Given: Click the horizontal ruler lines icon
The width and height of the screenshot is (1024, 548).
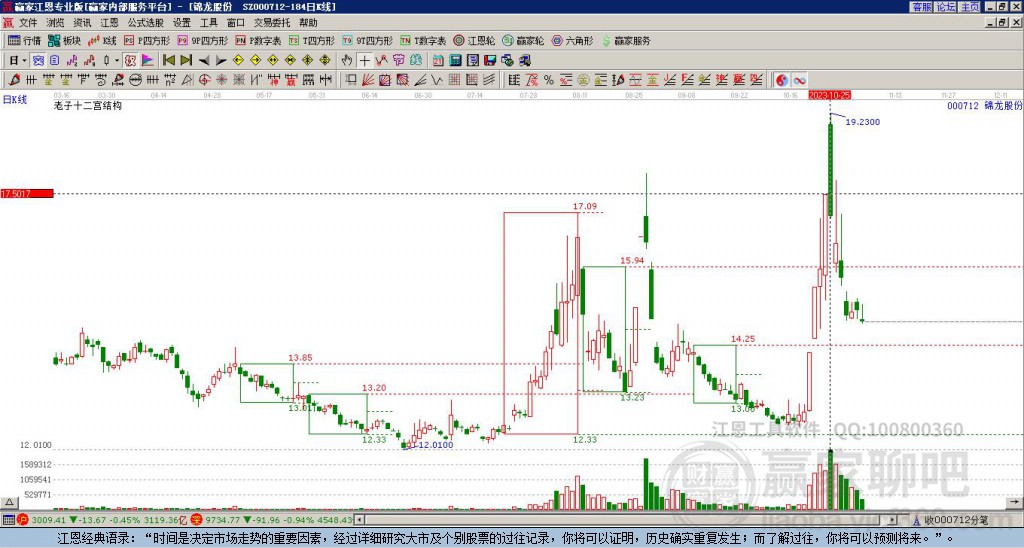Looking at the screenshot, I should click(513, 80).
